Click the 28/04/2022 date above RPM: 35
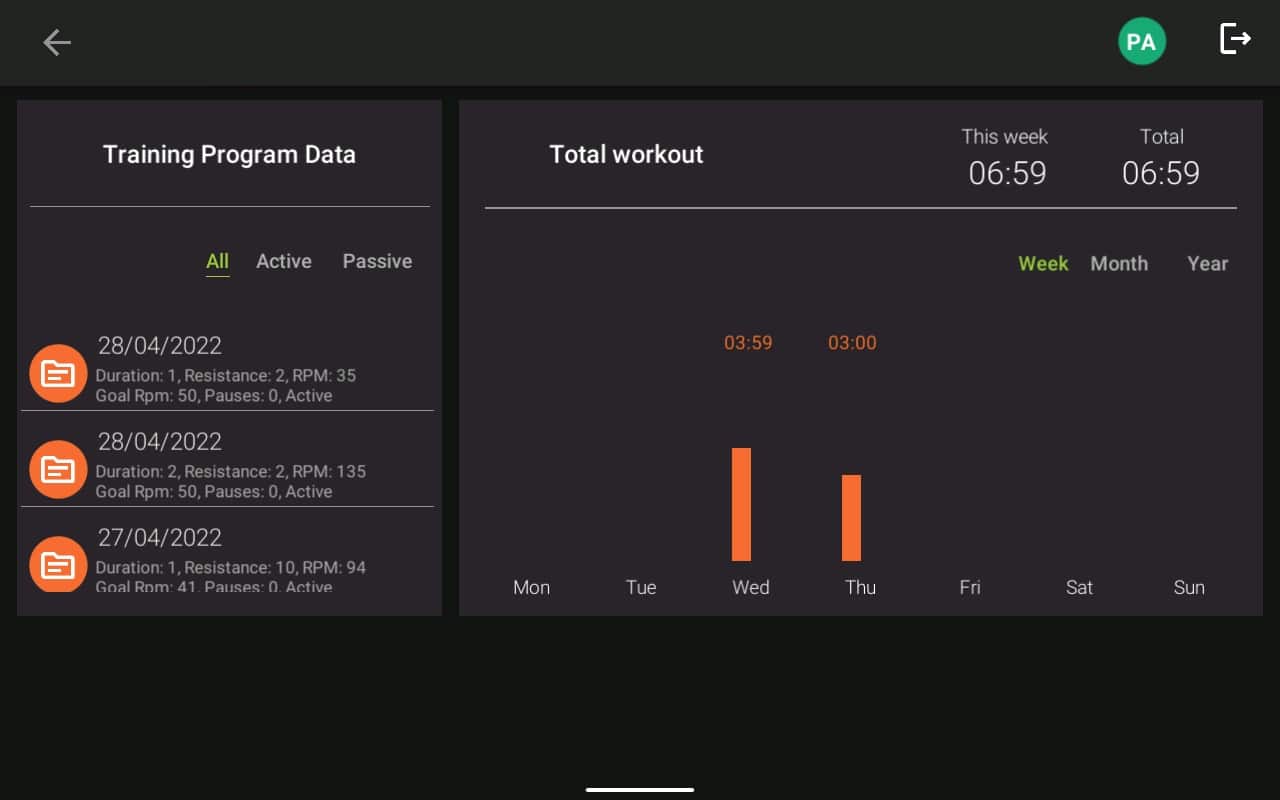 (x=160, y=346)
